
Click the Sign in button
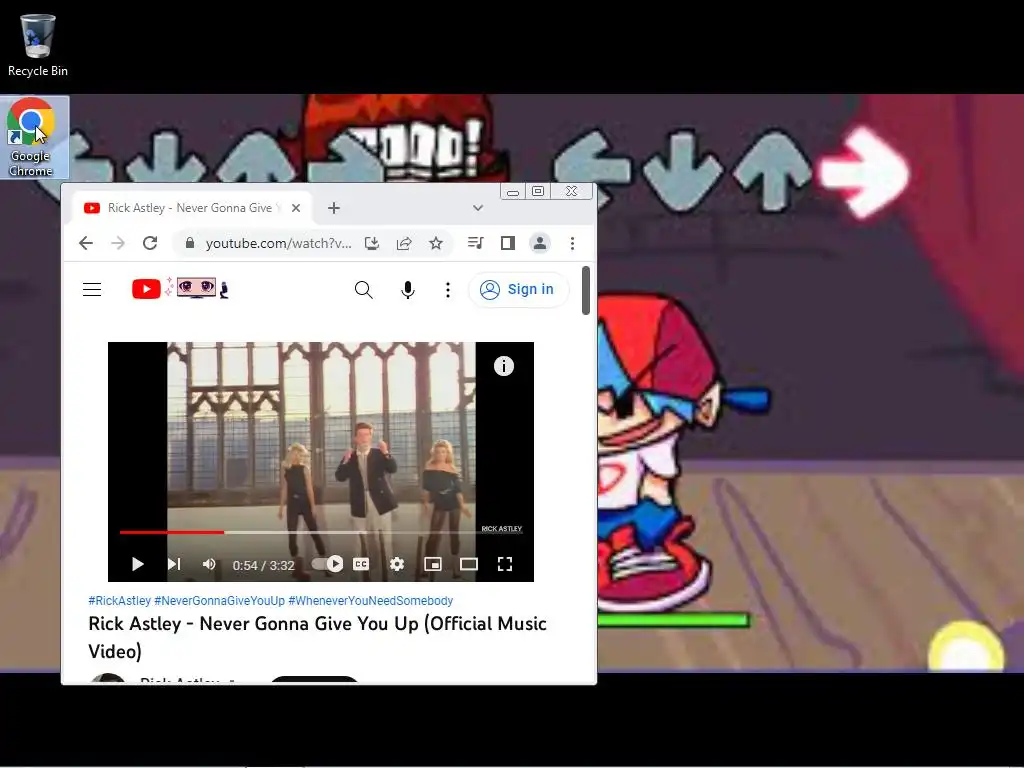tap(519, 289)
